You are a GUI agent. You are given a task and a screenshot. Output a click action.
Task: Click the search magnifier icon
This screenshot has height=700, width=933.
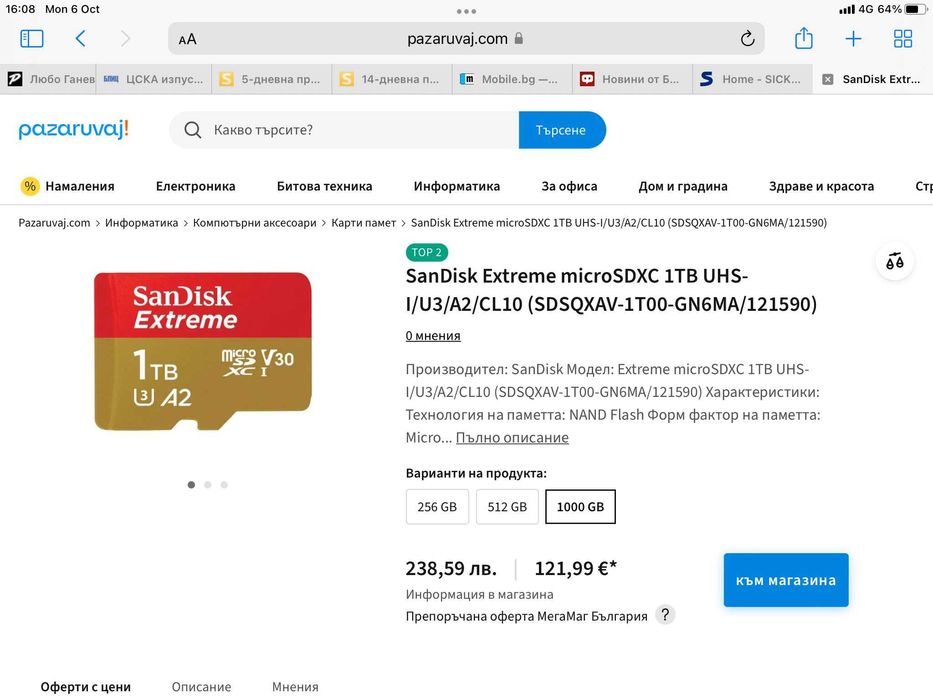pyautogui.click(x=192, y=130)
